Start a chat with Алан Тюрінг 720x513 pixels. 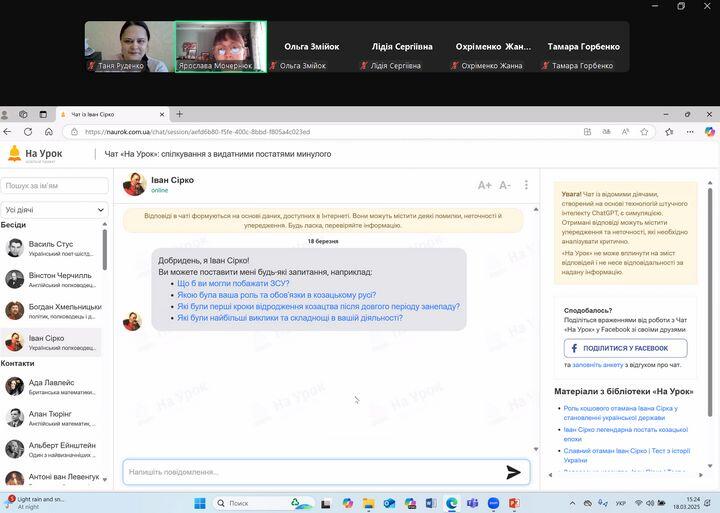tap(51, 418)
